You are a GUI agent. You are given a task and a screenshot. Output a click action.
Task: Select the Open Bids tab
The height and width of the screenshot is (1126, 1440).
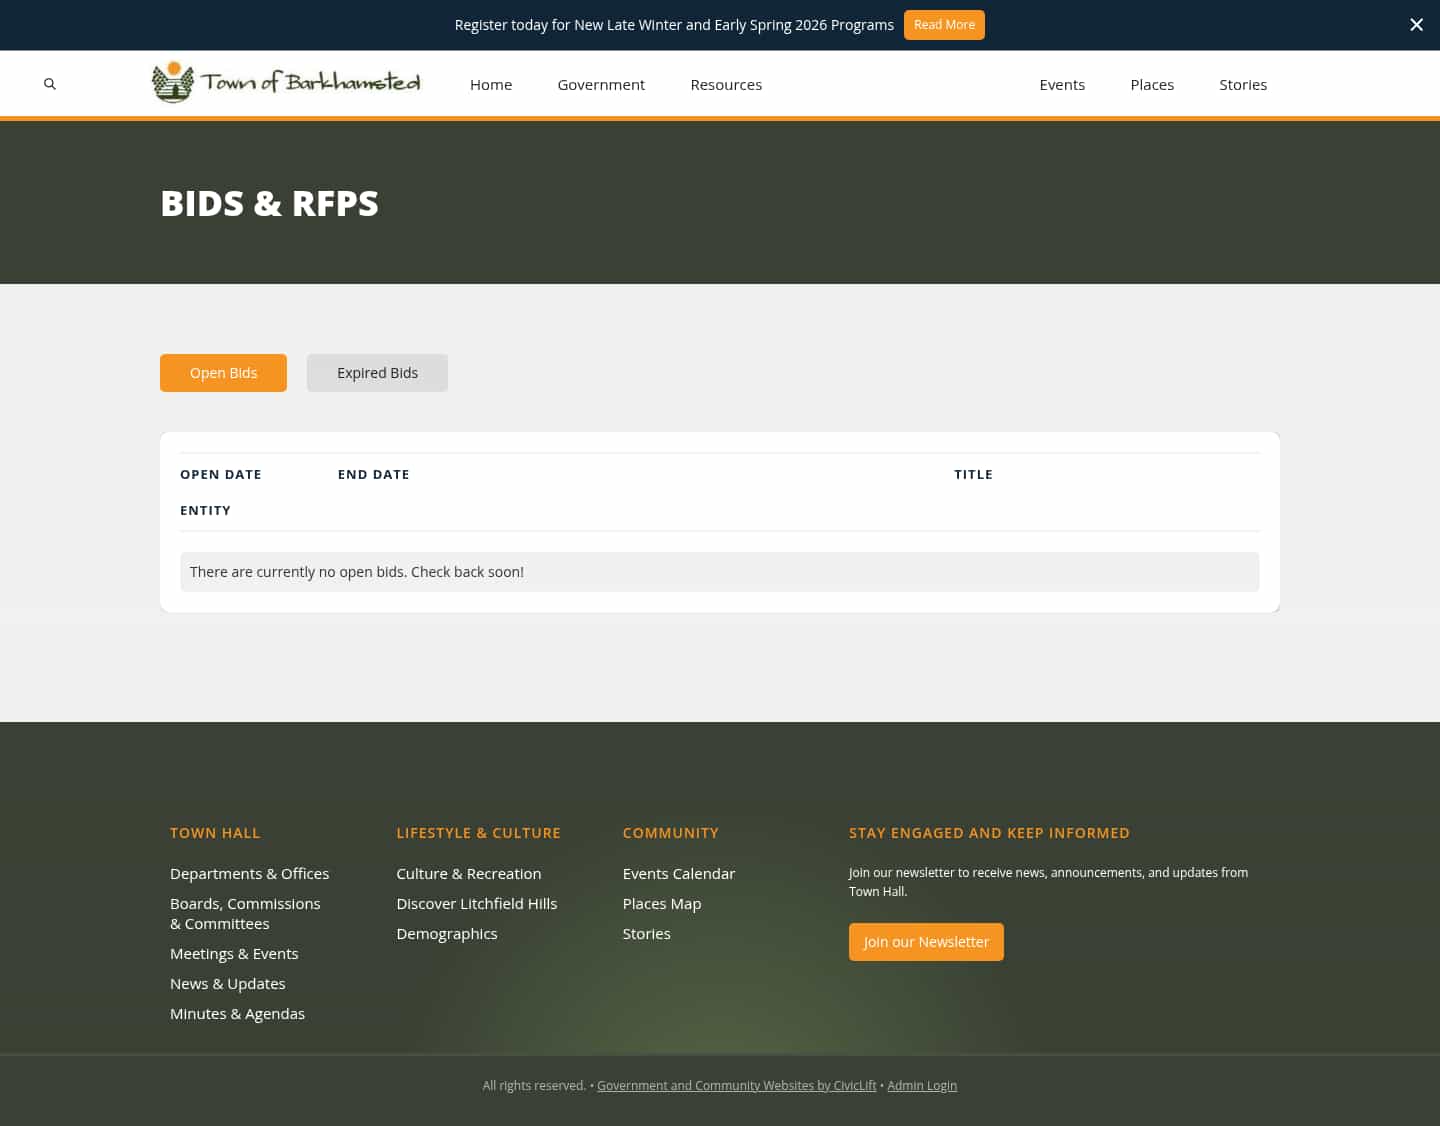pos(223,372)
